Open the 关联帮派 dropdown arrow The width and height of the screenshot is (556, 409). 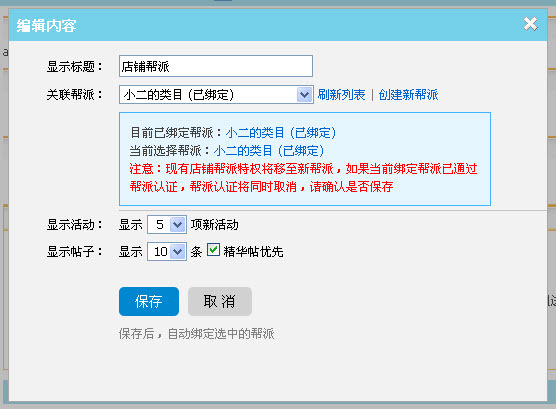[304, 95]
